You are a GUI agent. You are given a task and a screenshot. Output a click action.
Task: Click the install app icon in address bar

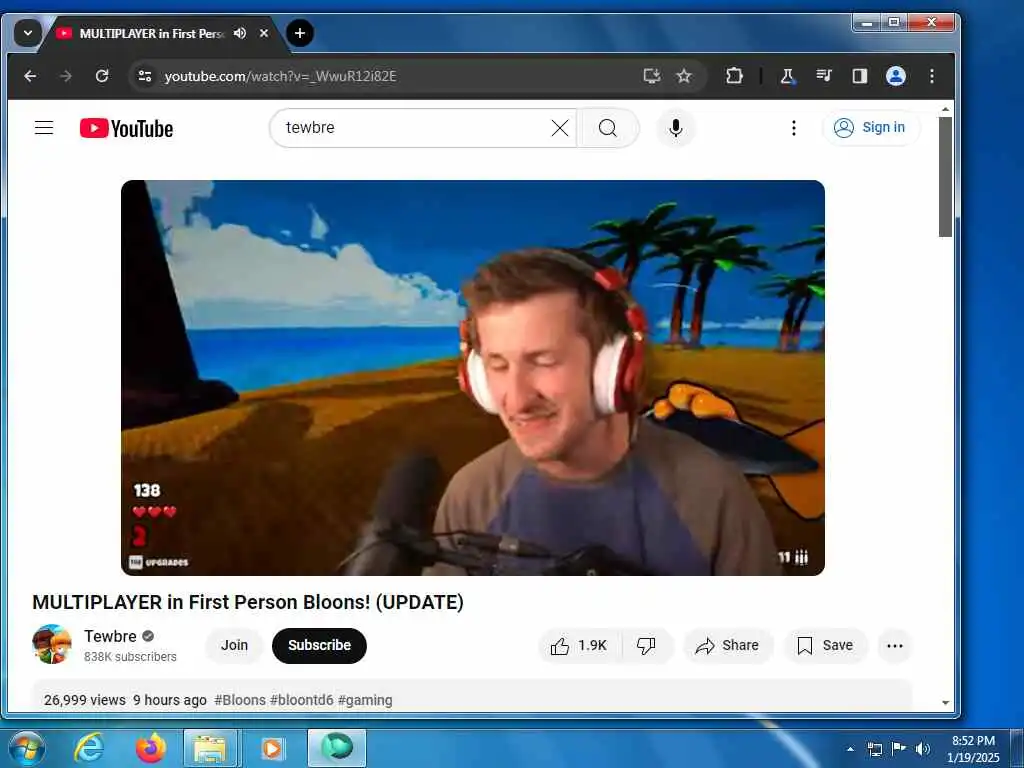(x=651, y=76)
